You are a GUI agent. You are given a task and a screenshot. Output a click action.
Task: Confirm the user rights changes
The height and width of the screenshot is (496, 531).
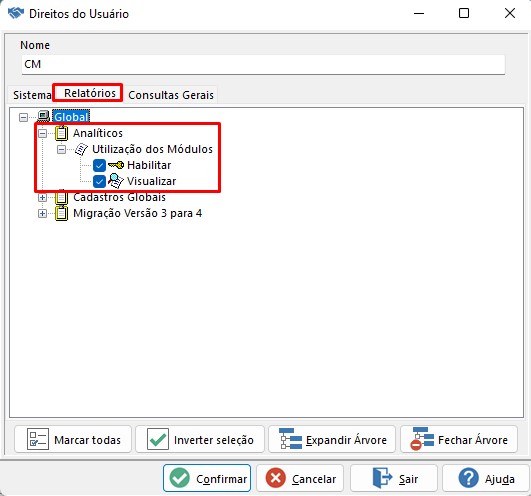207,478
